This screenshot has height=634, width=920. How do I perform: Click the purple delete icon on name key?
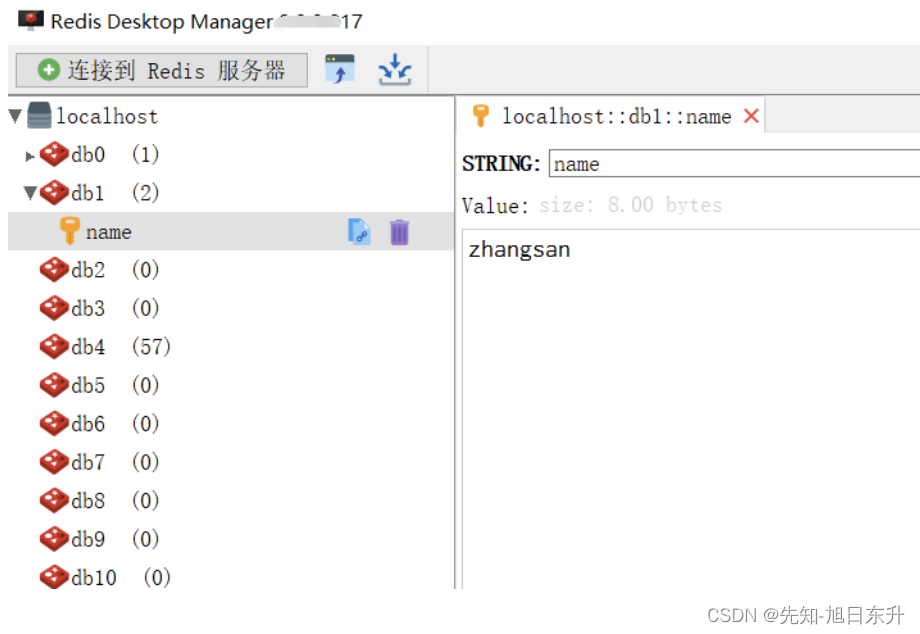click(x=399, y=232)
